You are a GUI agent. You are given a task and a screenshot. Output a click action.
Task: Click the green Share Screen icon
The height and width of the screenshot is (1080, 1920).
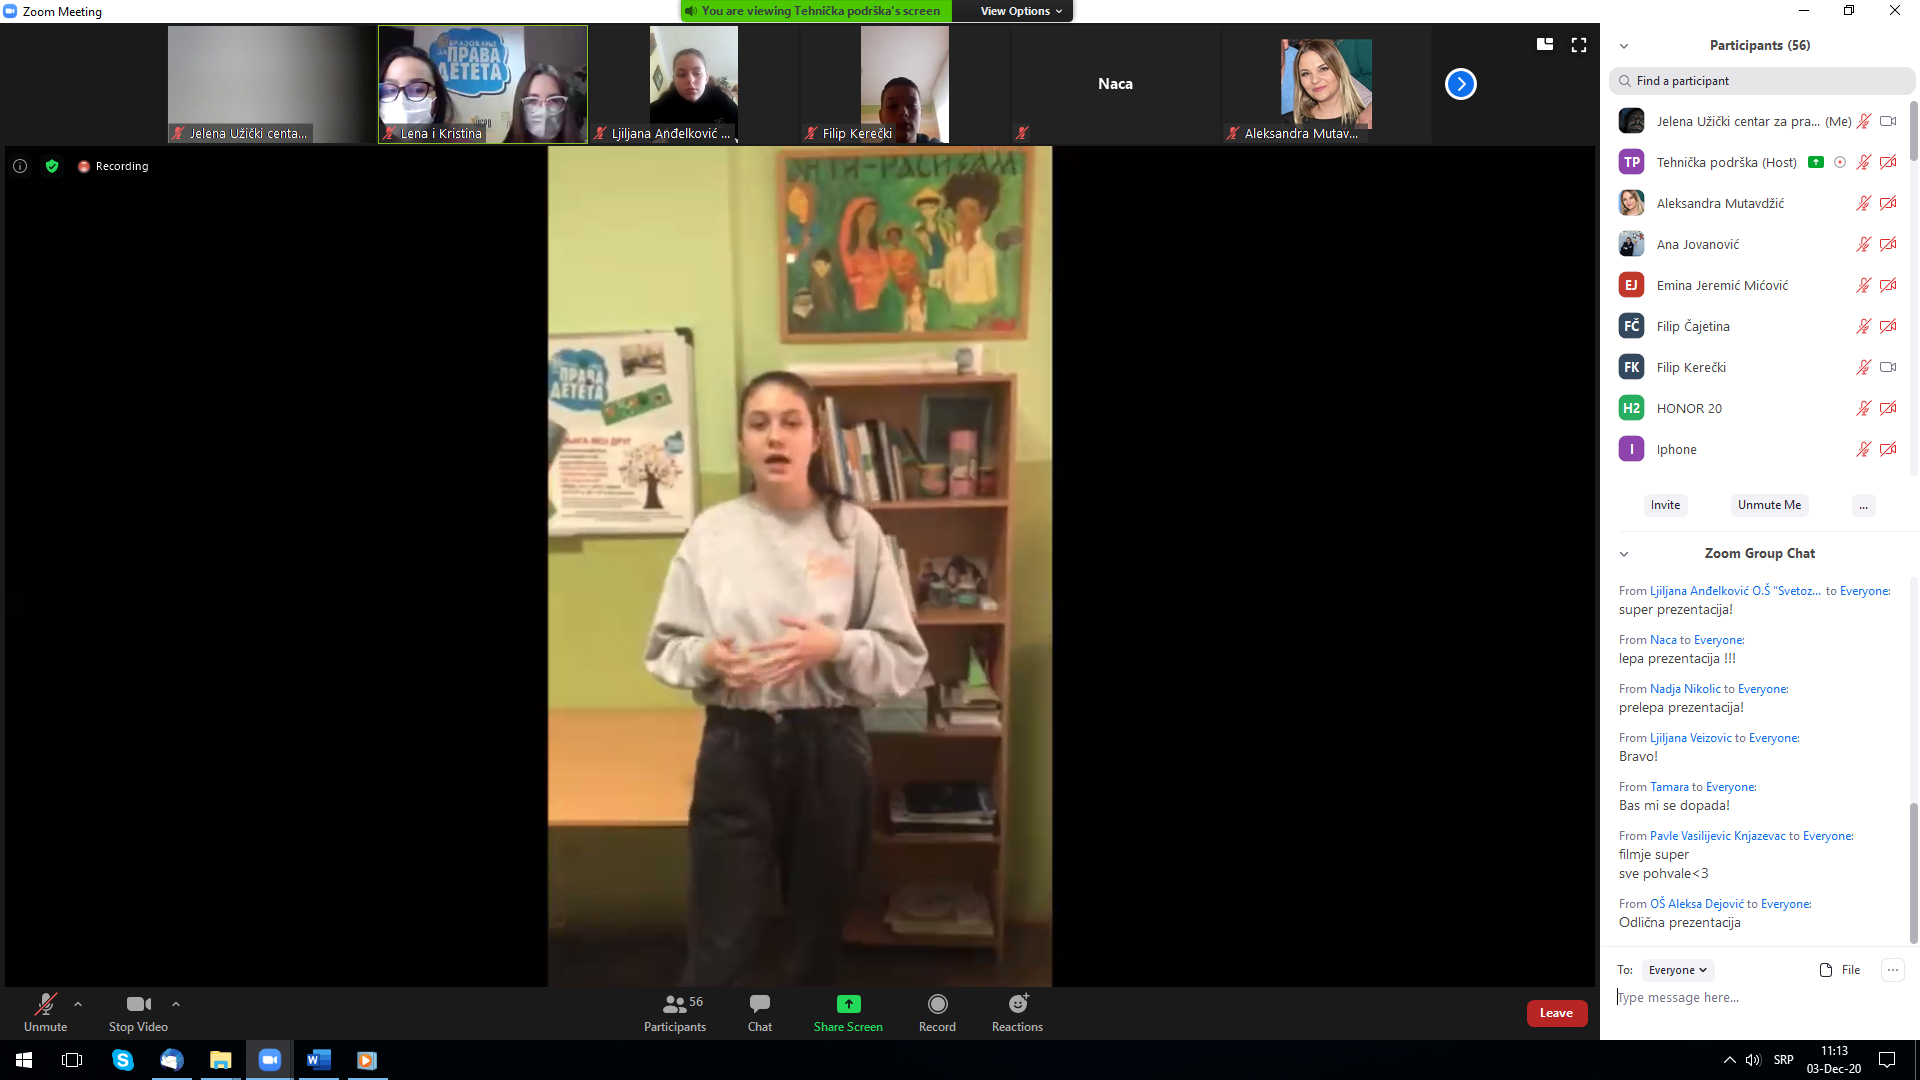pos(848,1004)
